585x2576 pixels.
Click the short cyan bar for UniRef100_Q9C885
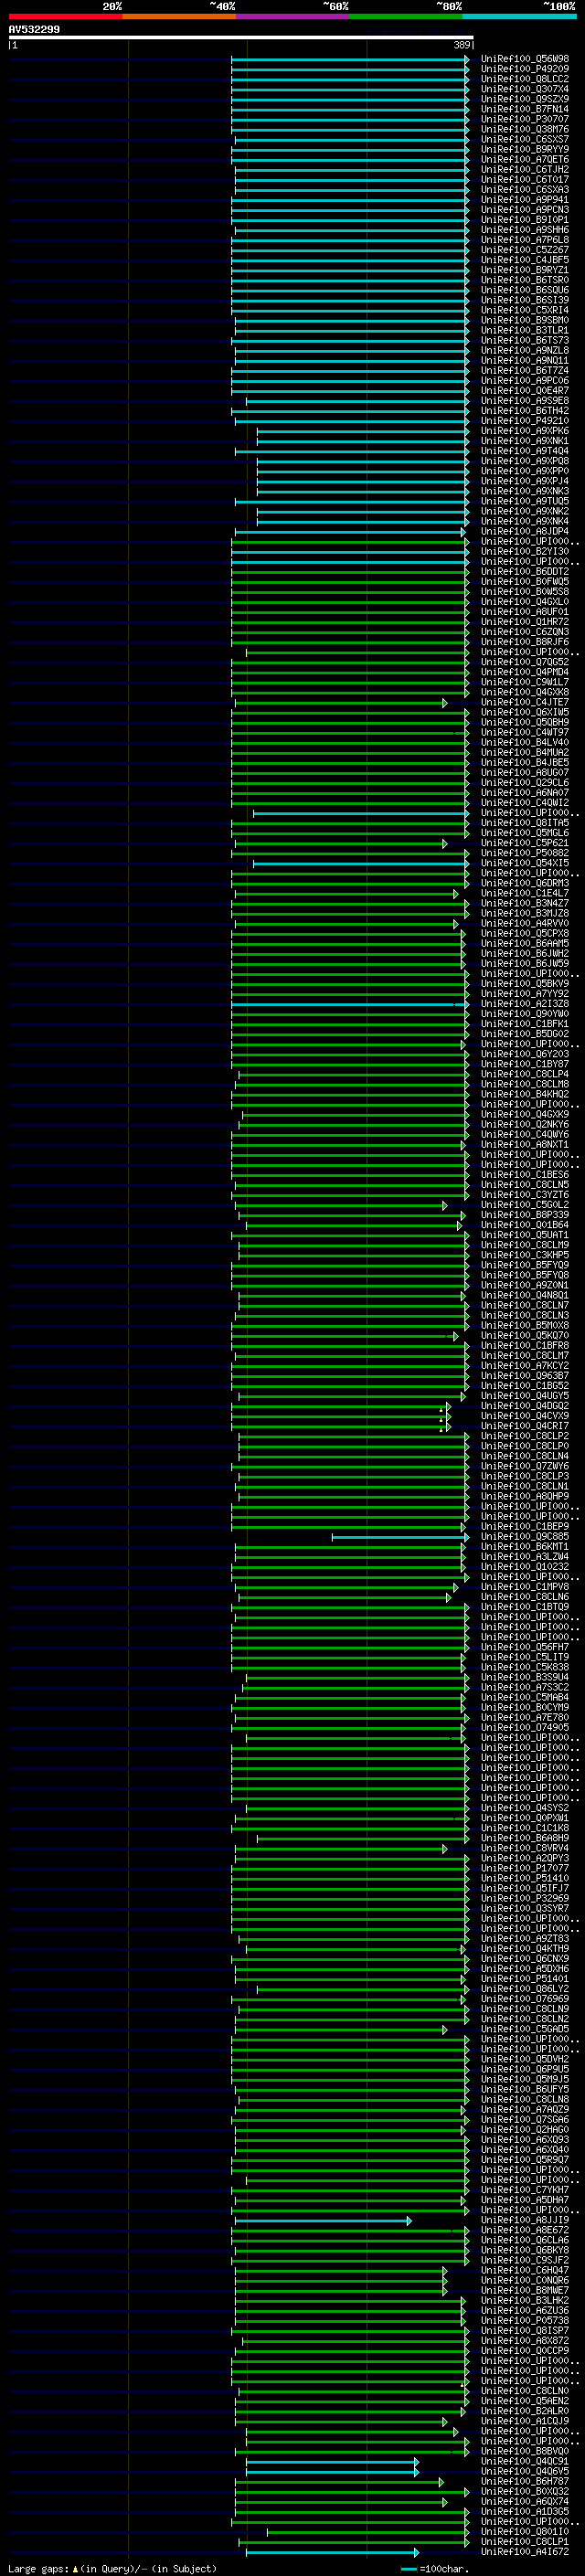[400, 1537]
